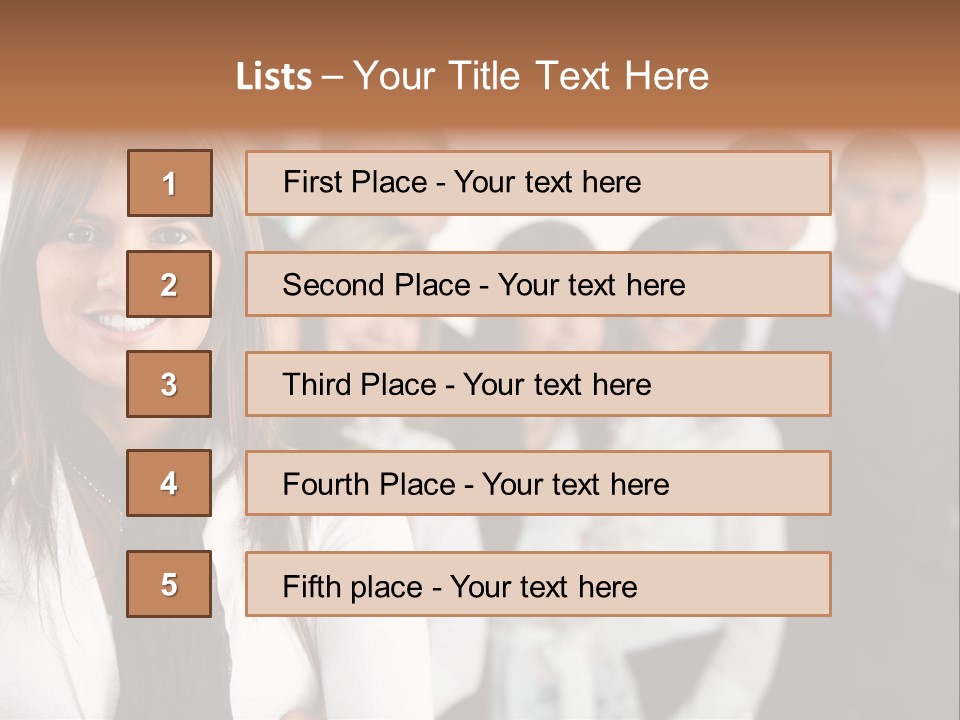
Task: Click the number 1 box
Action: (170, 183)
